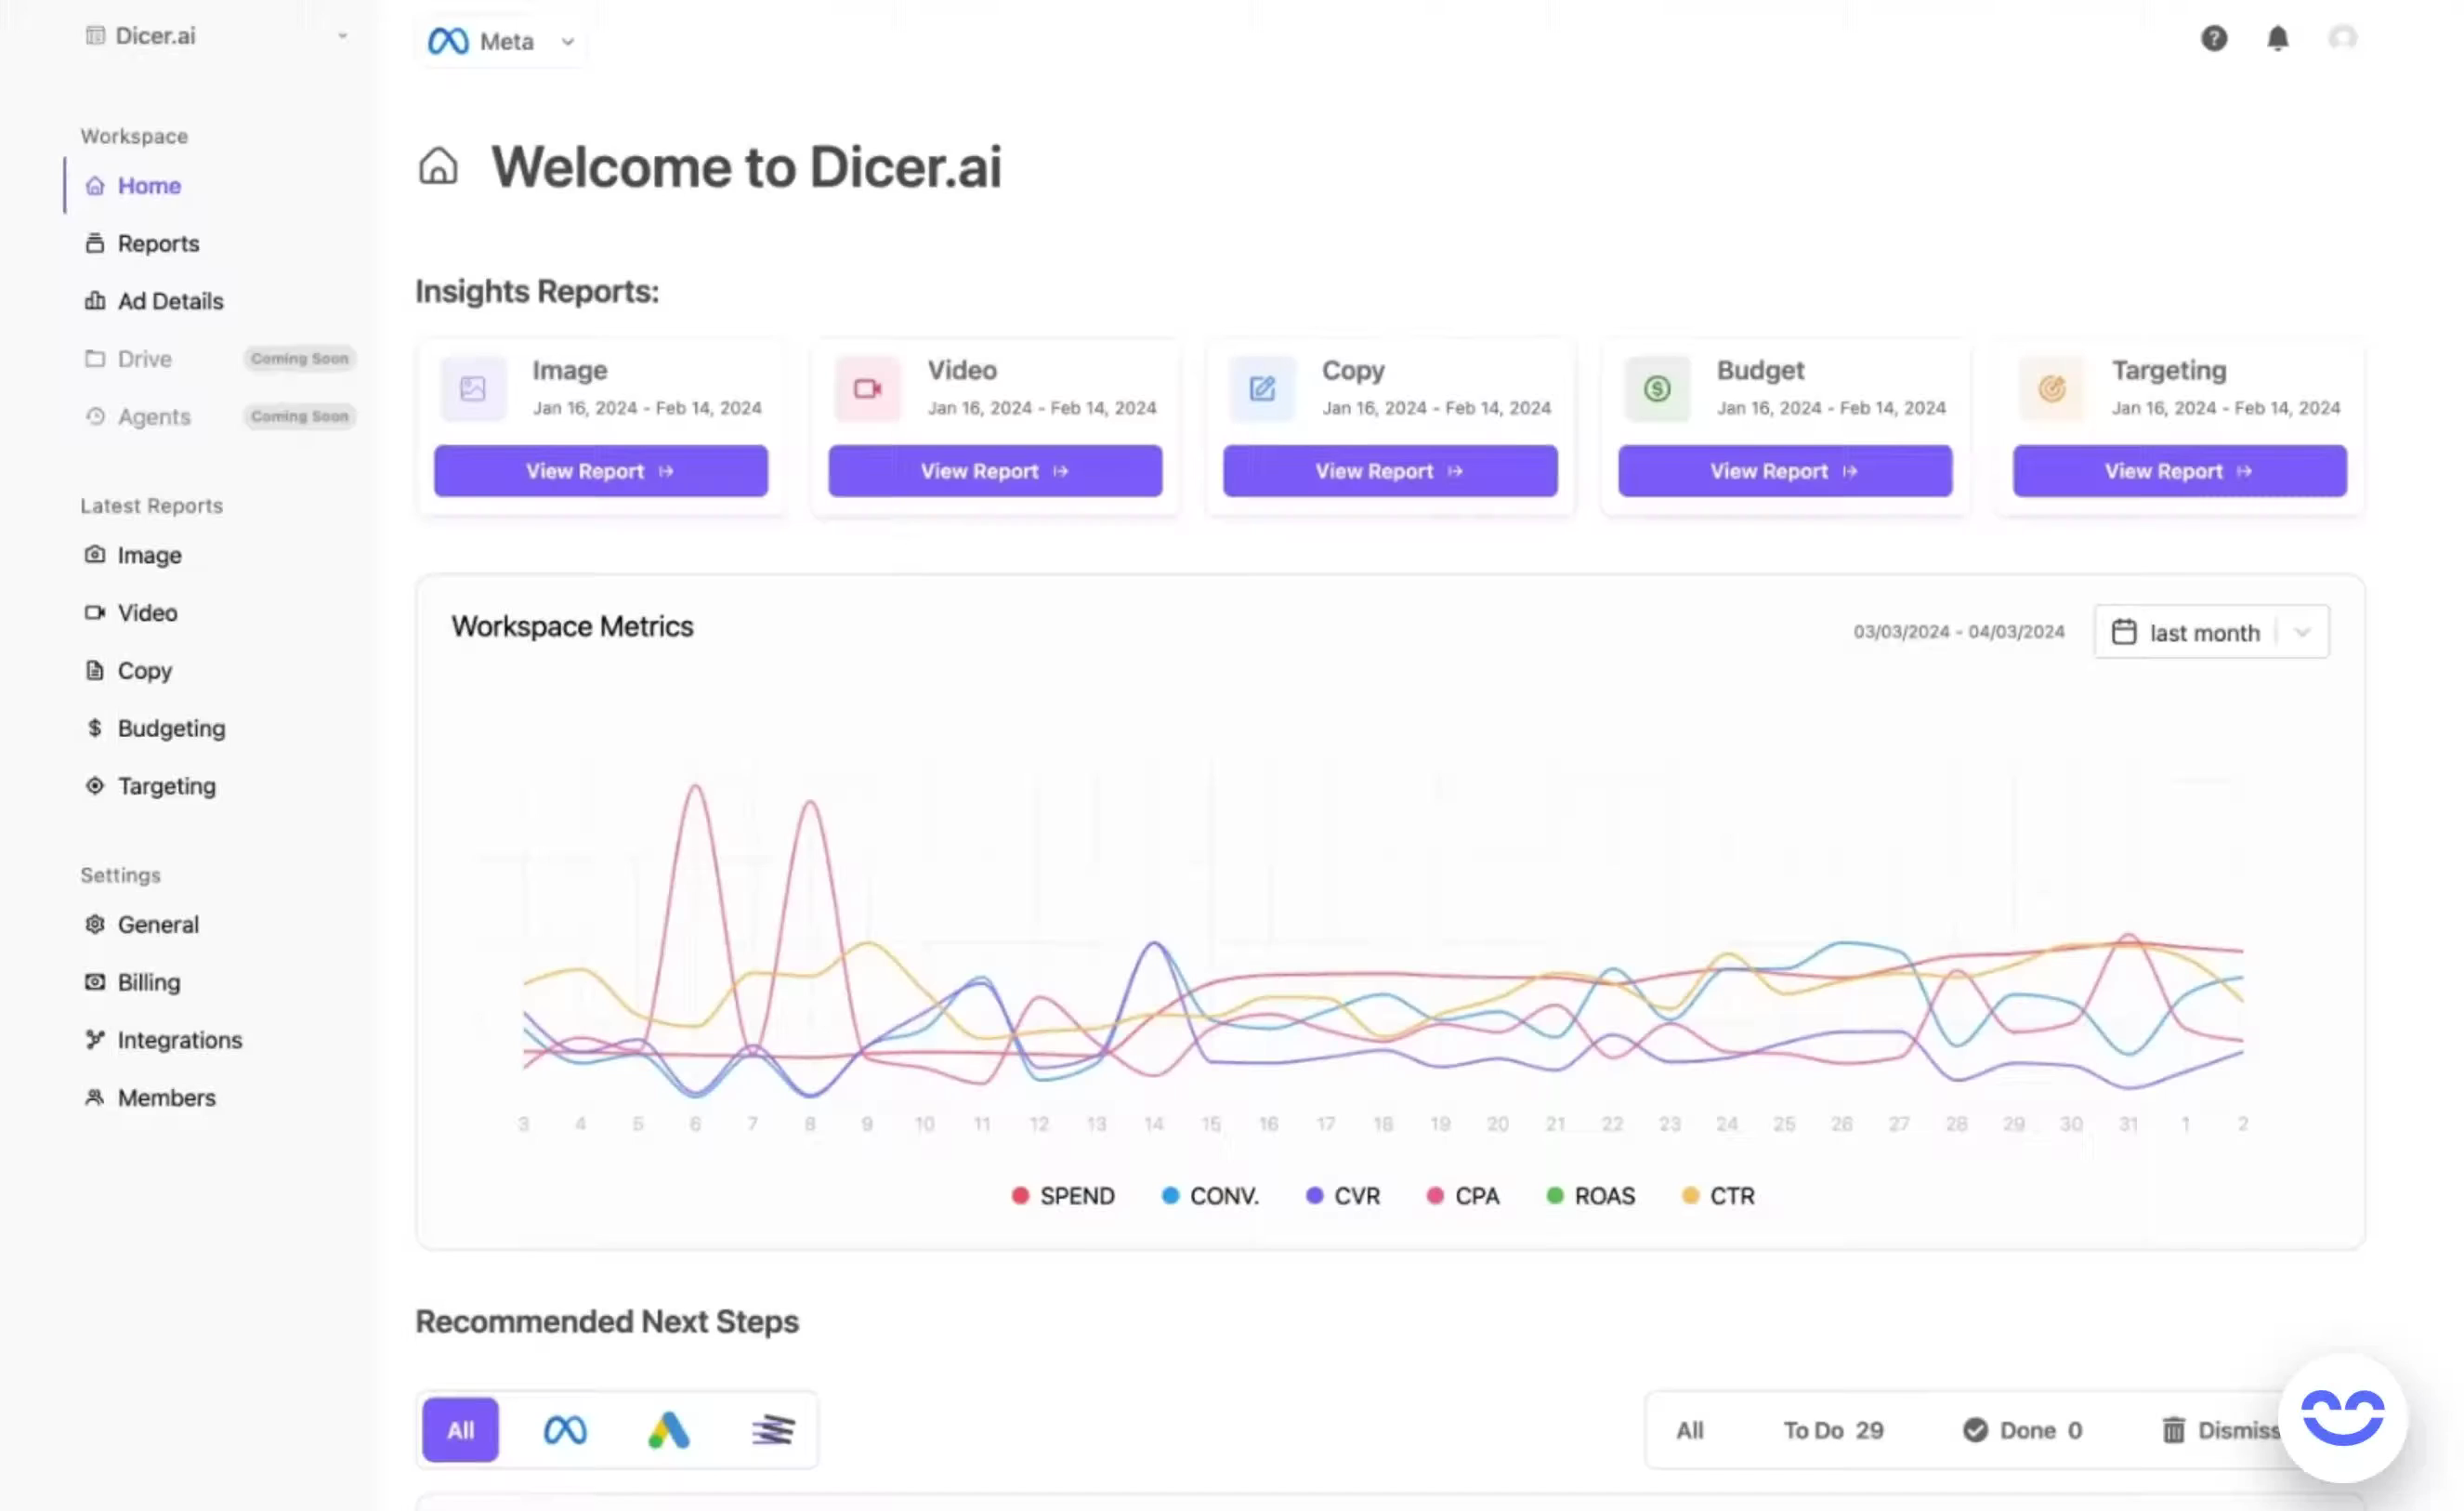Screen dimensions: 2464x1511
Task: Open Integrations settings
Action: pyautogui.click(x=179, y=1041)
